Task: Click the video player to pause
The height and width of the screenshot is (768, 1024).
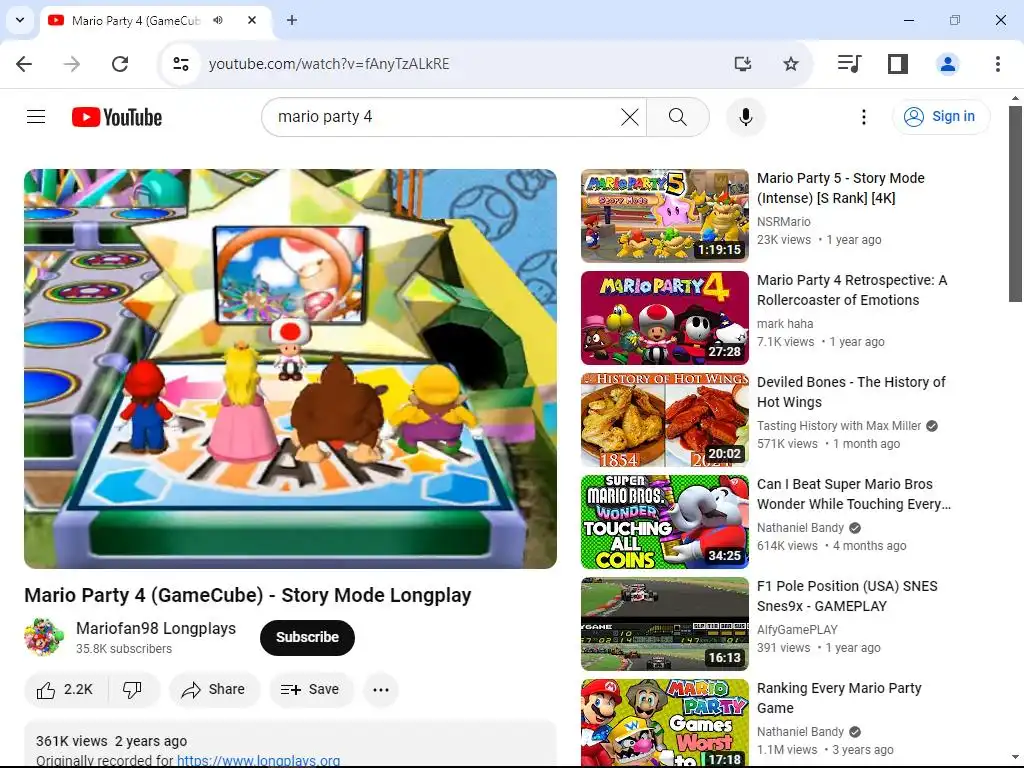Action: tap(291, 369)
